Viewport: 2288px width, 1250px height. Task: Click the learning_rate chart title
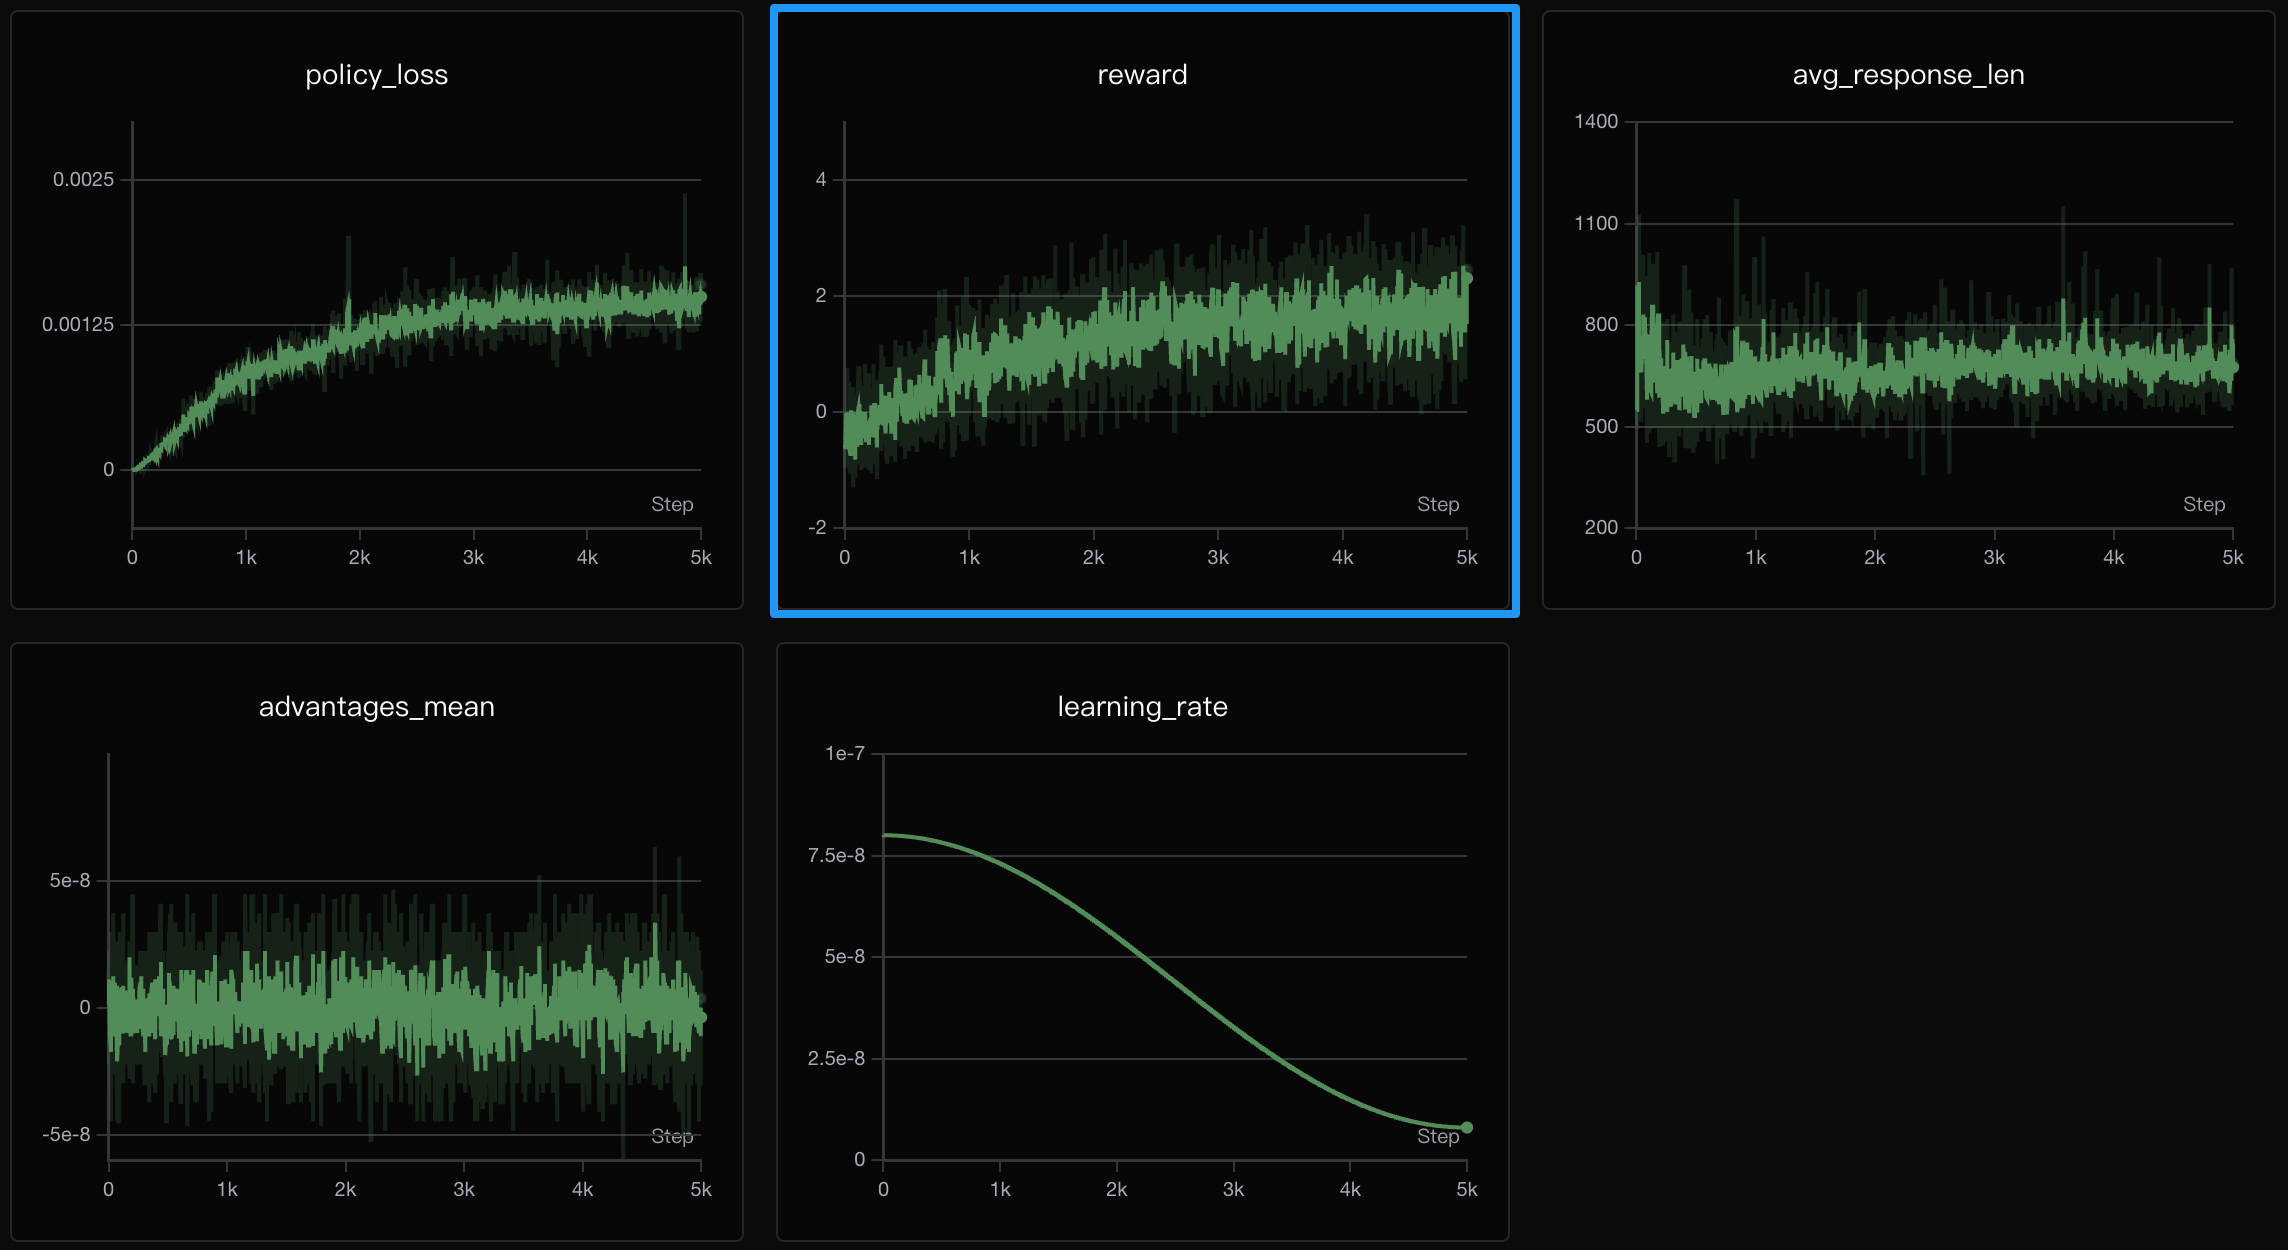pos(1142,707)
